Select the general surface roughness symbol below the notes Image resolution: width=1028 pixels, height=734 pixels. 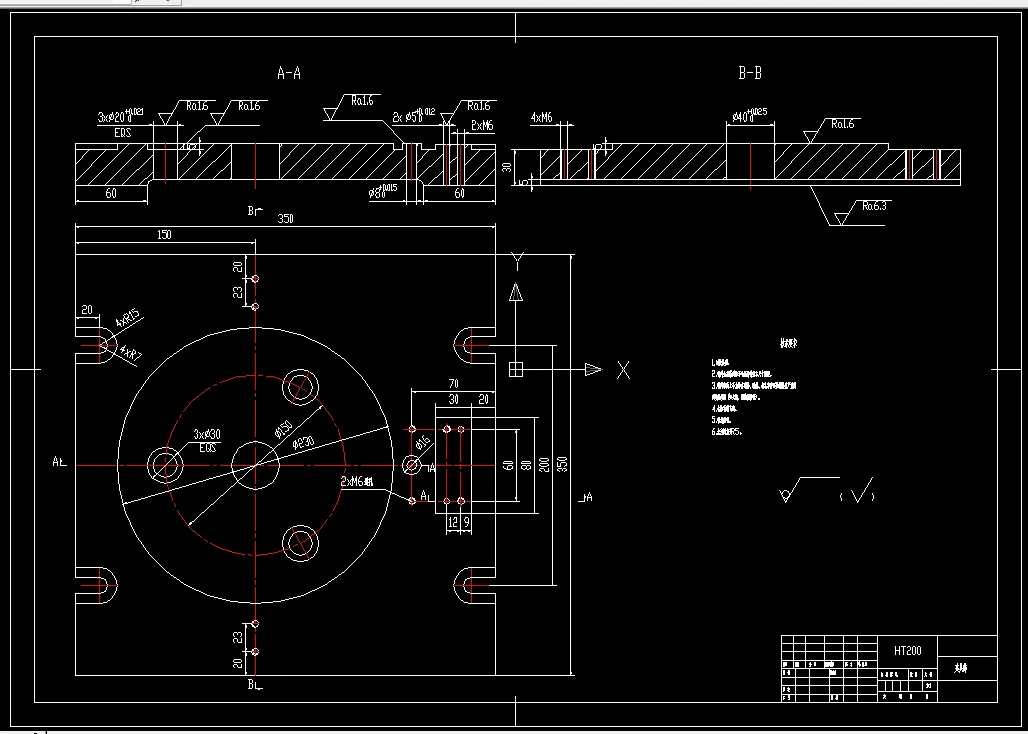coord(810,490)
